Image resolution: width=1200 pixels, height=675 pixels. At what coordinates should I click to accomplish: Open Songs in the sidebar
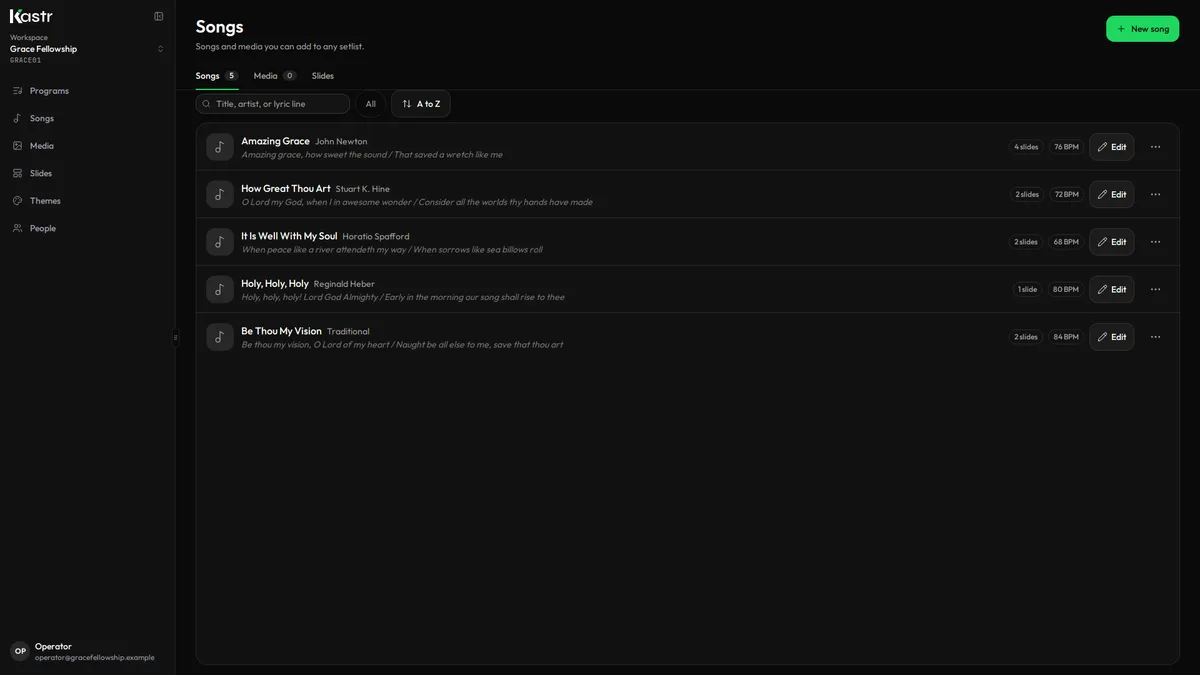(87, 118)
